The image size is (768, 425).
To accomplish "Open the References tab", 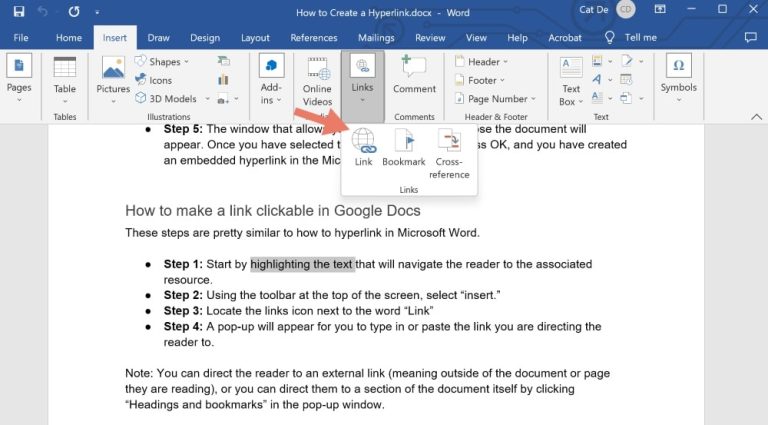I will (x=313, y=38).
